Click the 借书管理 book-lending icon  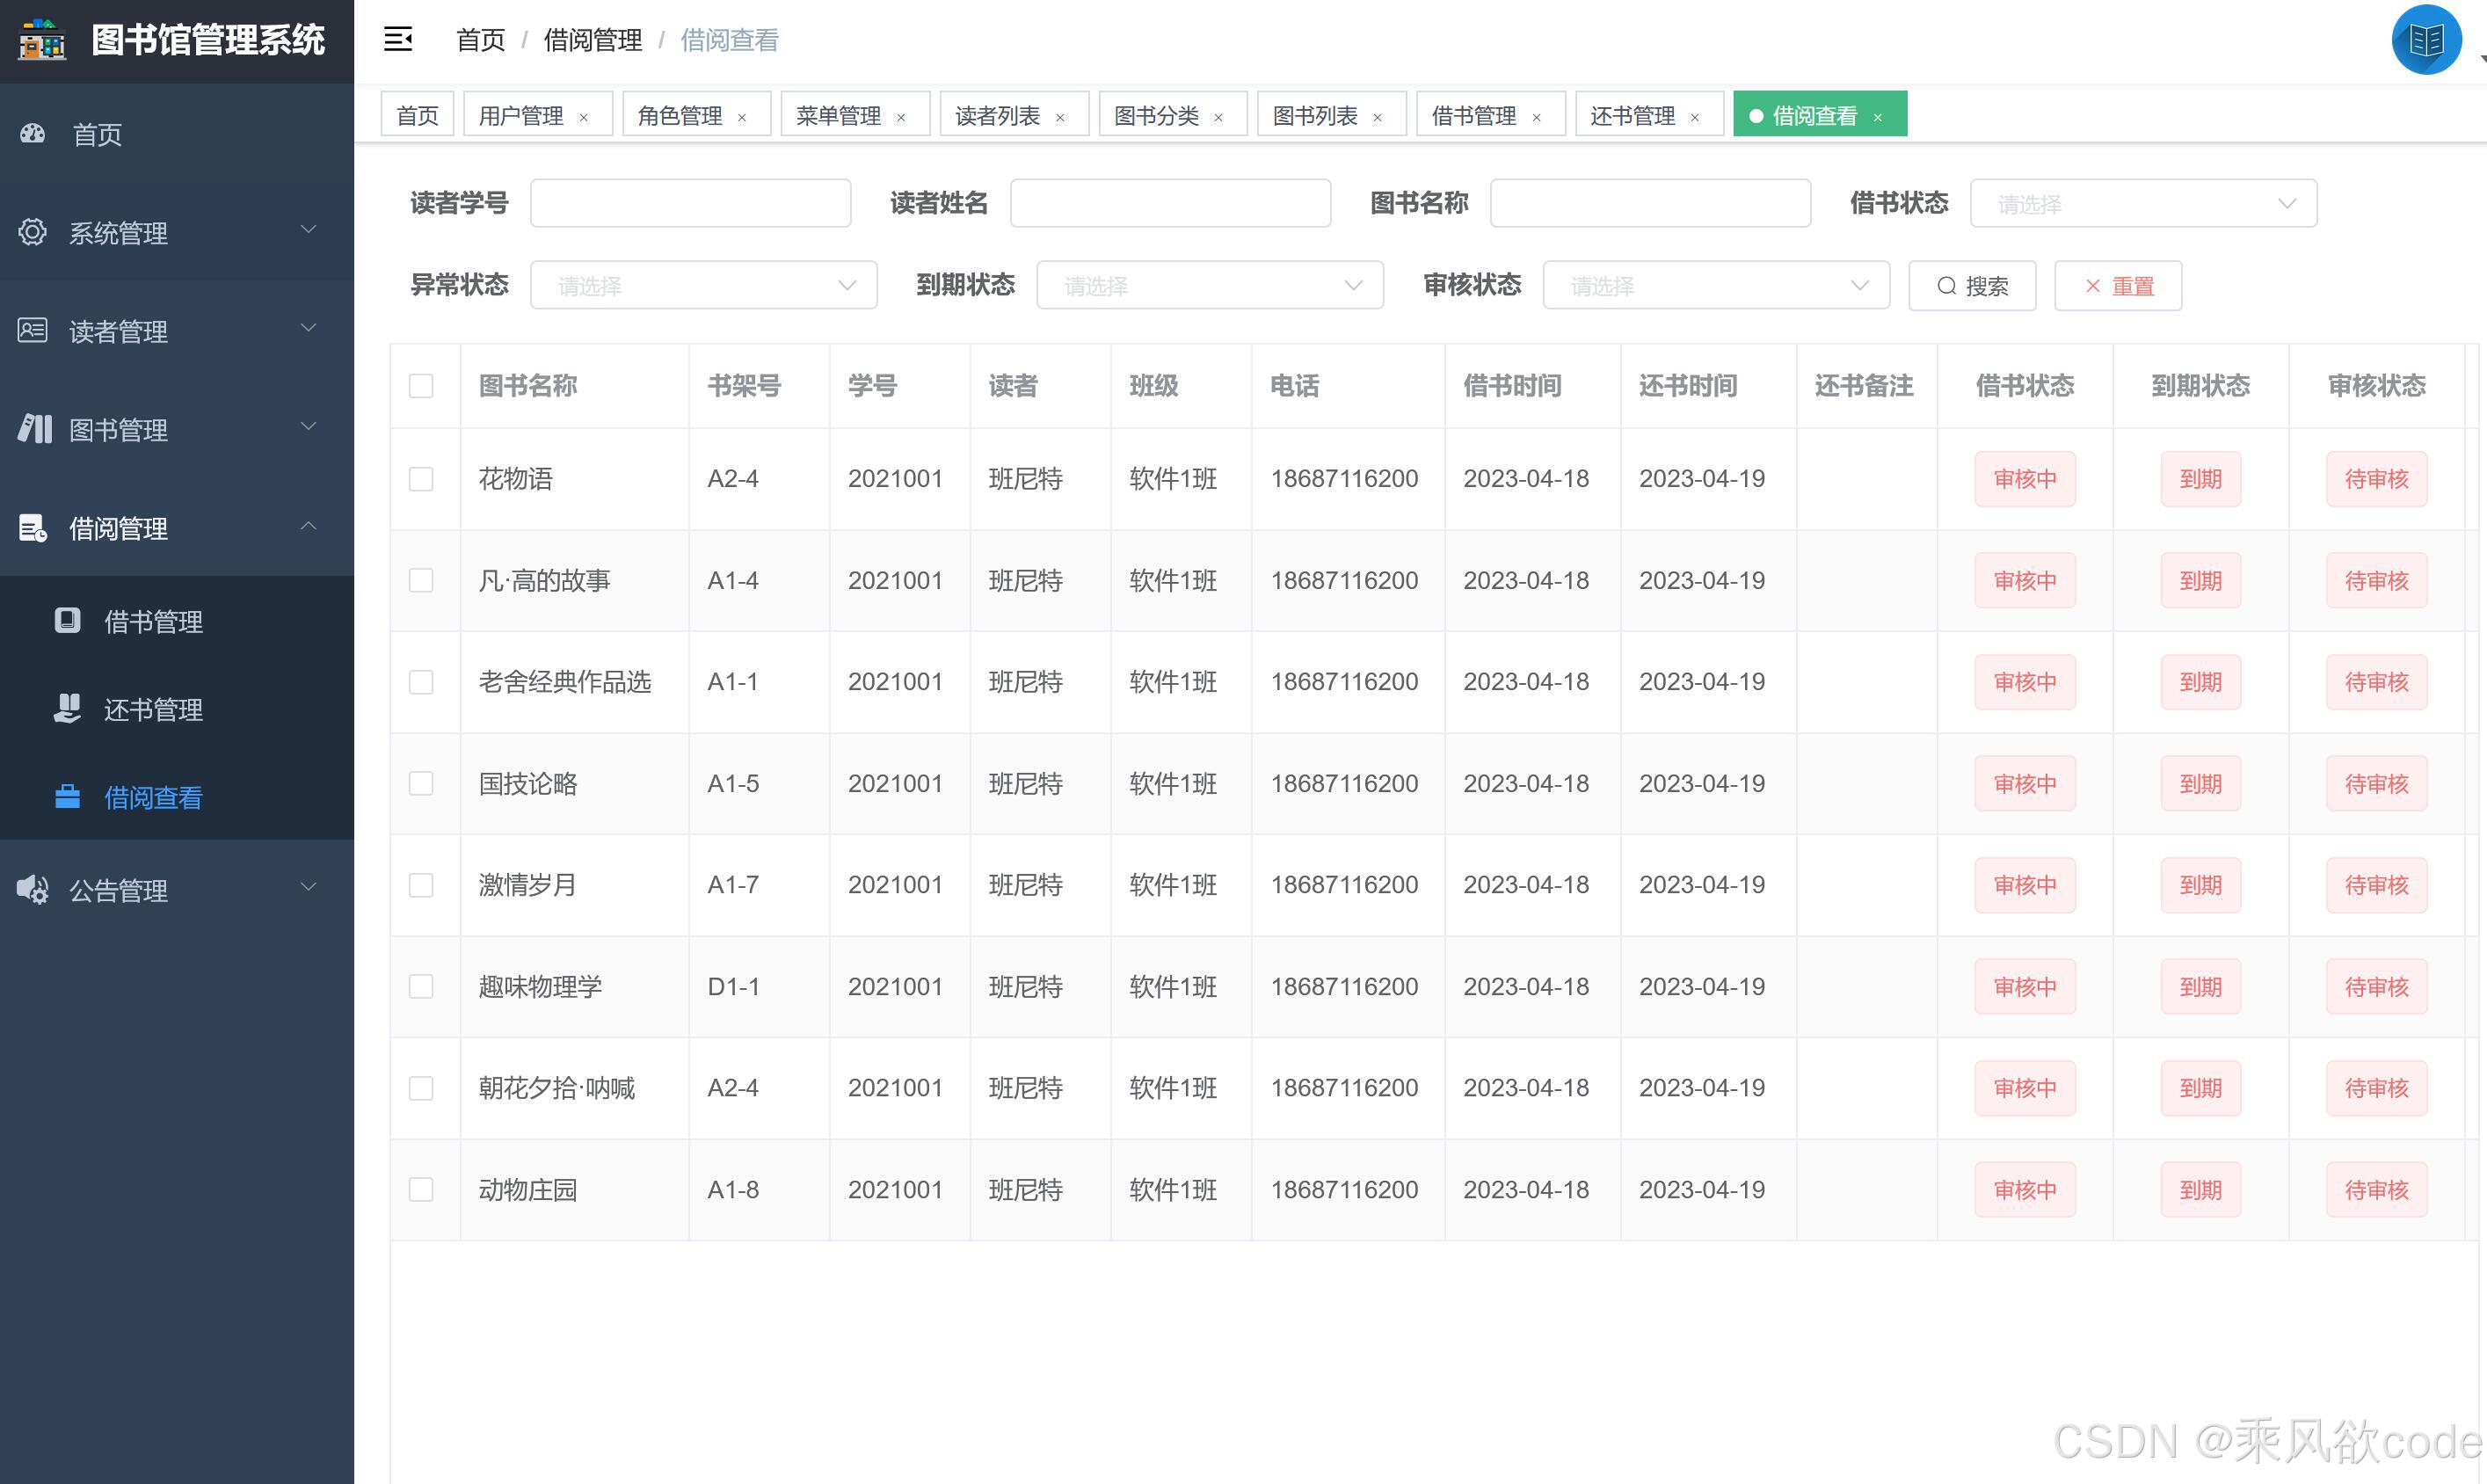click(67, 620)
